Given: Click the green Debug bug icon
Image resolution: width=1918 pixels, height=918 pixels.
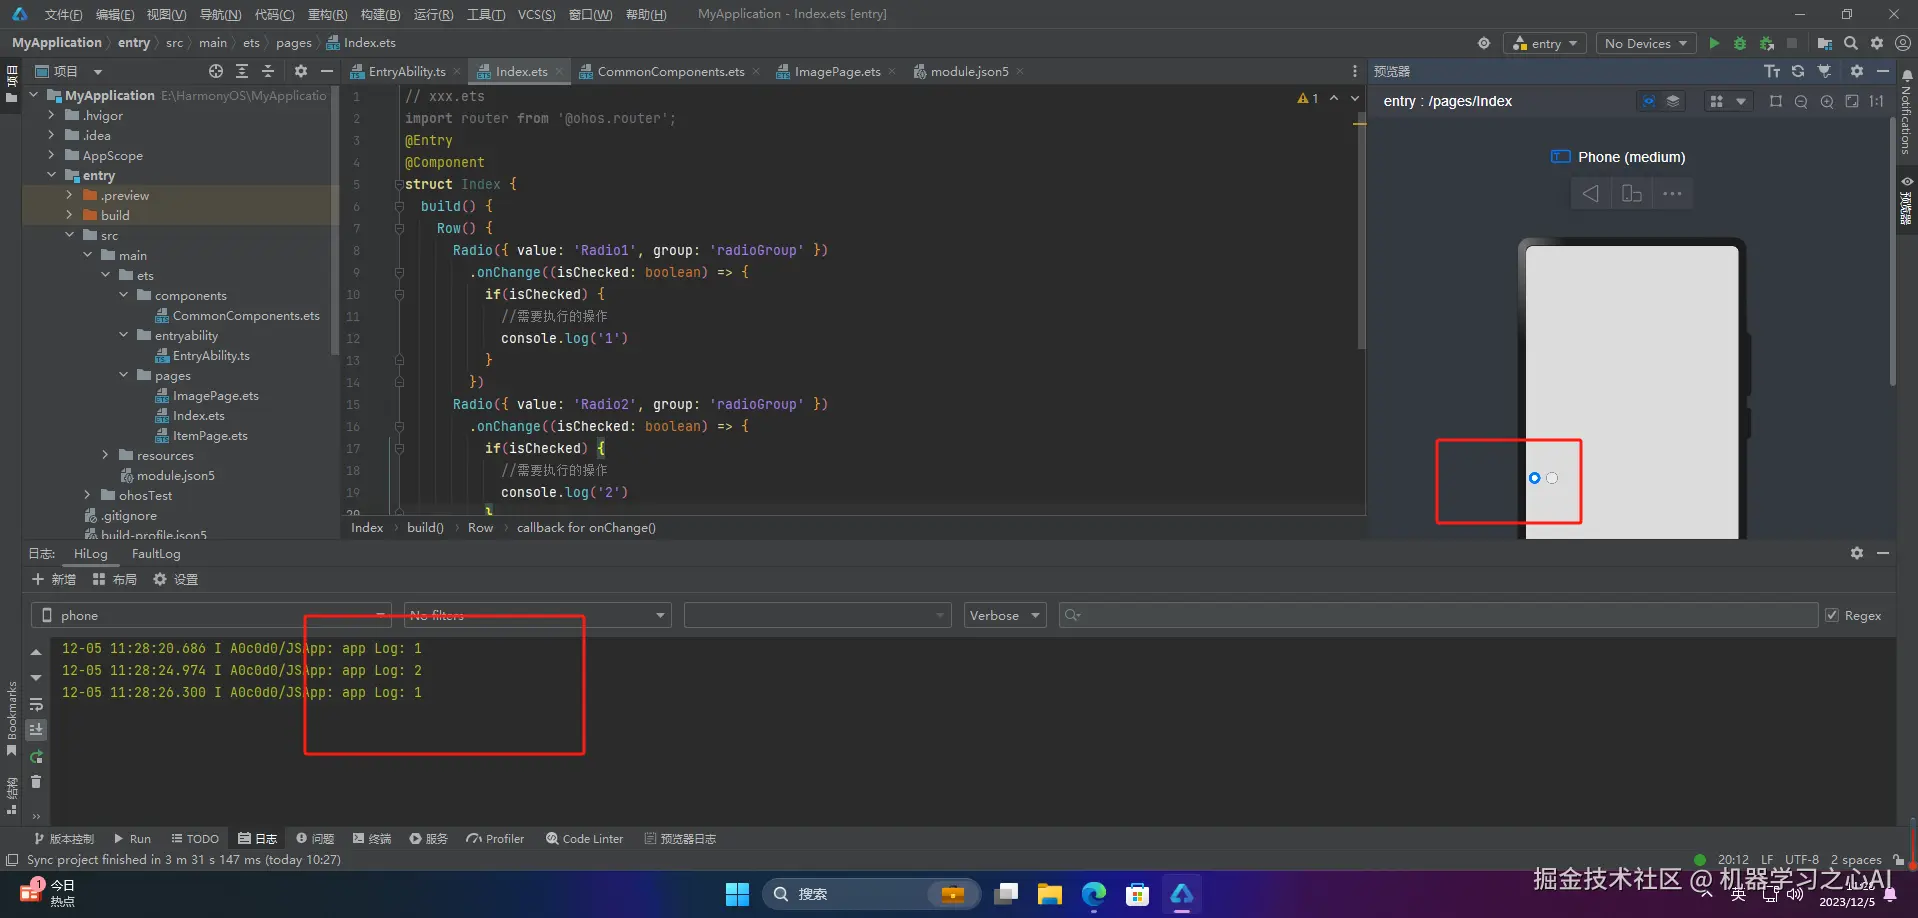Looking at the screenshot, I should tap(1740, 43).
